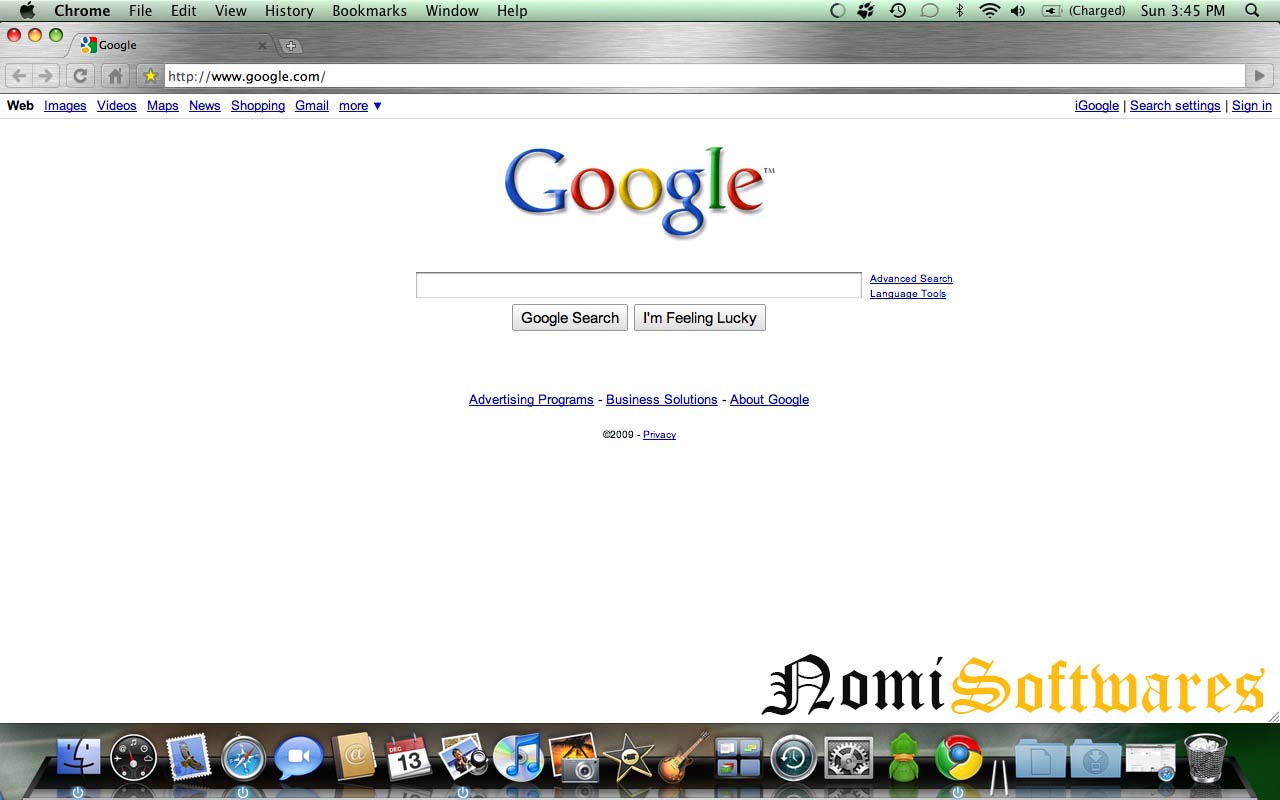Launch Google Chrome from the Dock

coord(957,757)
